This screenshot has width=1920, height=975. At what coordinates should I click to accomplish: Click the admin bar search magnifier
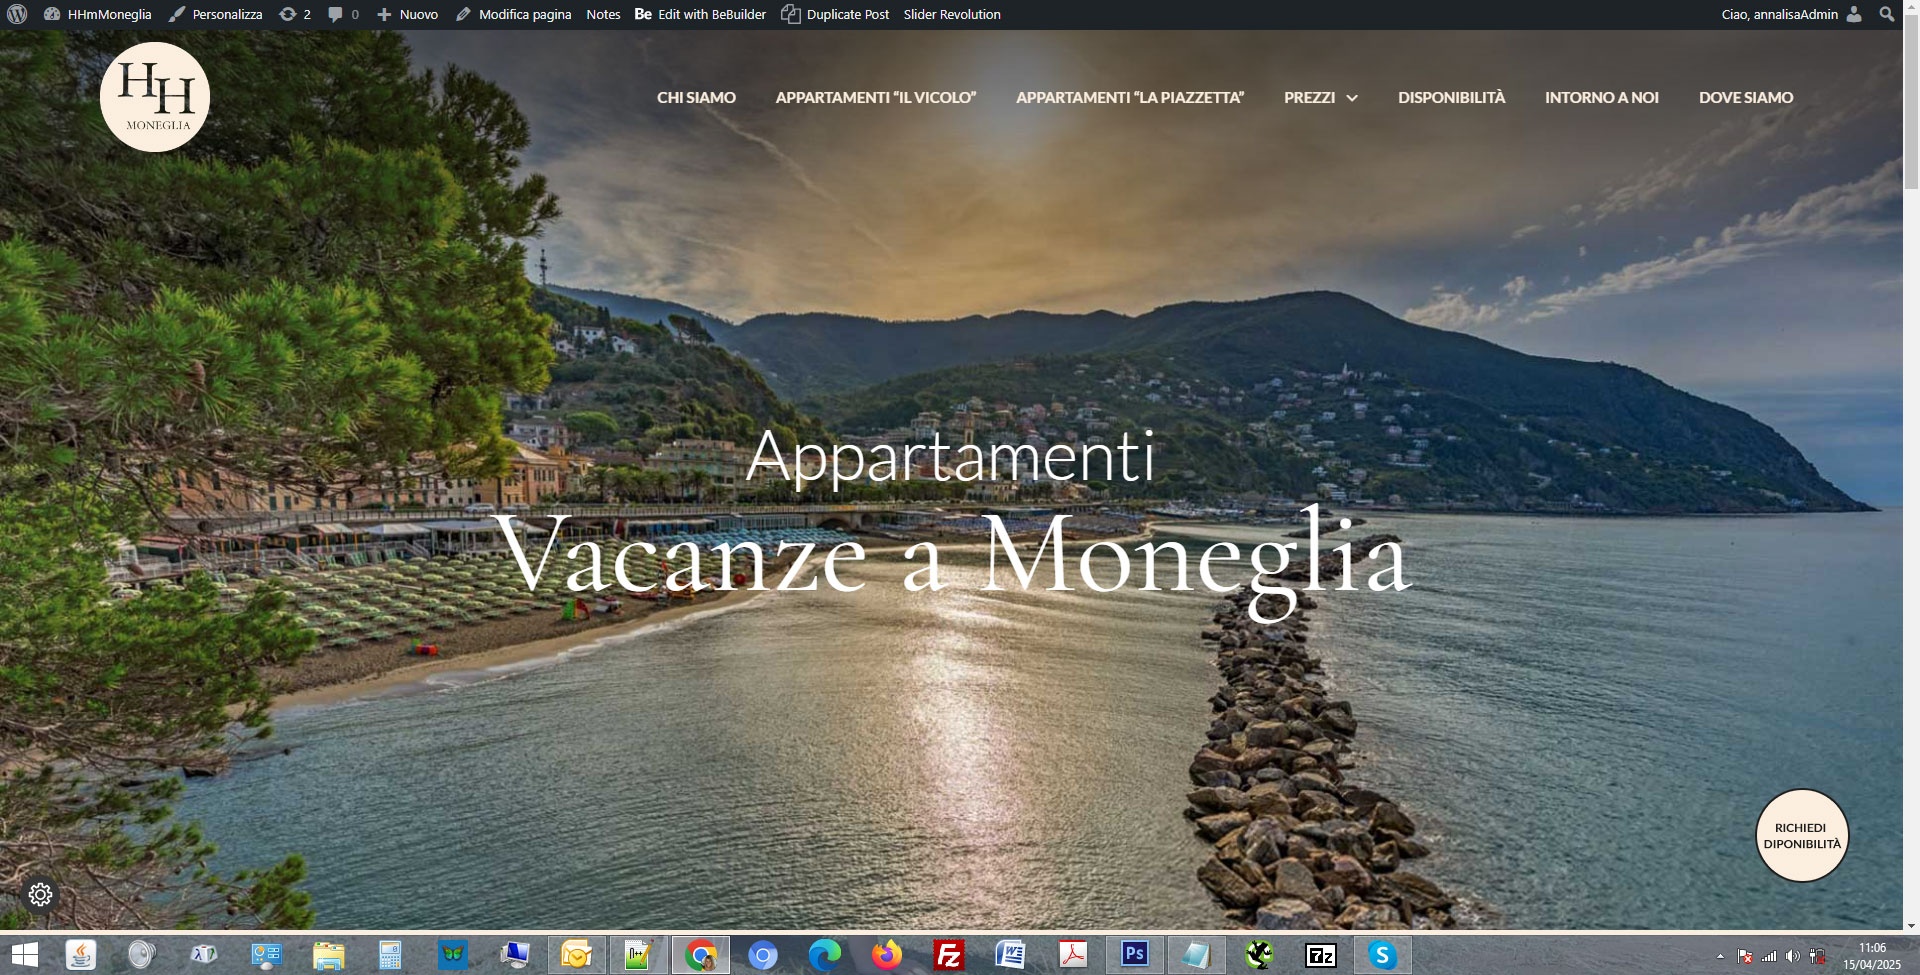[1886, 14]
